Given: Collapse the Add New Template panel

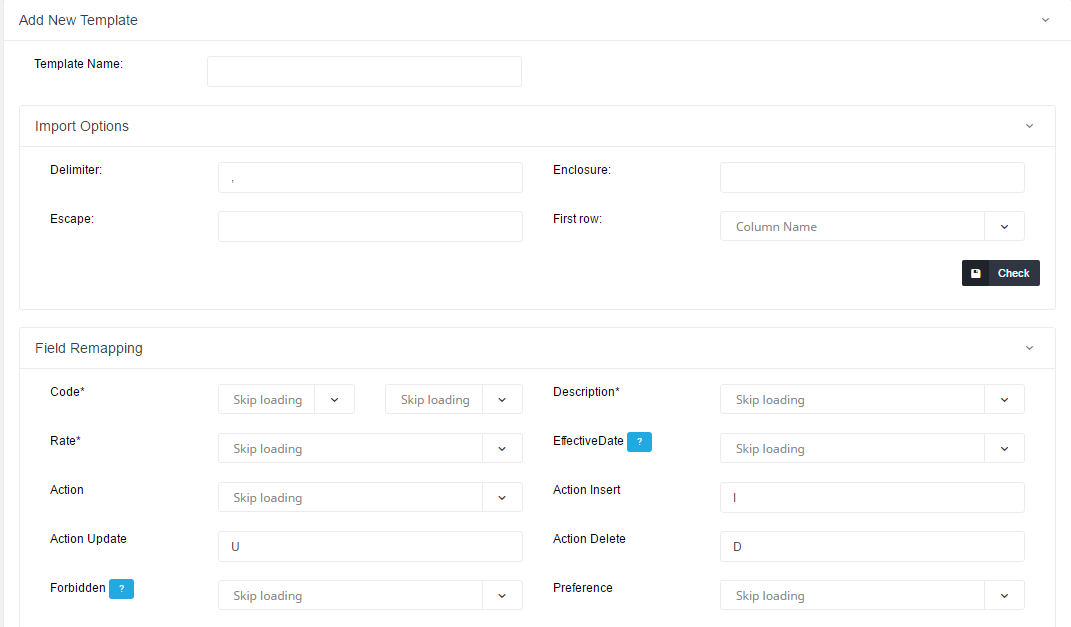Looking at the screenshot, I should click(x=1045, y=20).
